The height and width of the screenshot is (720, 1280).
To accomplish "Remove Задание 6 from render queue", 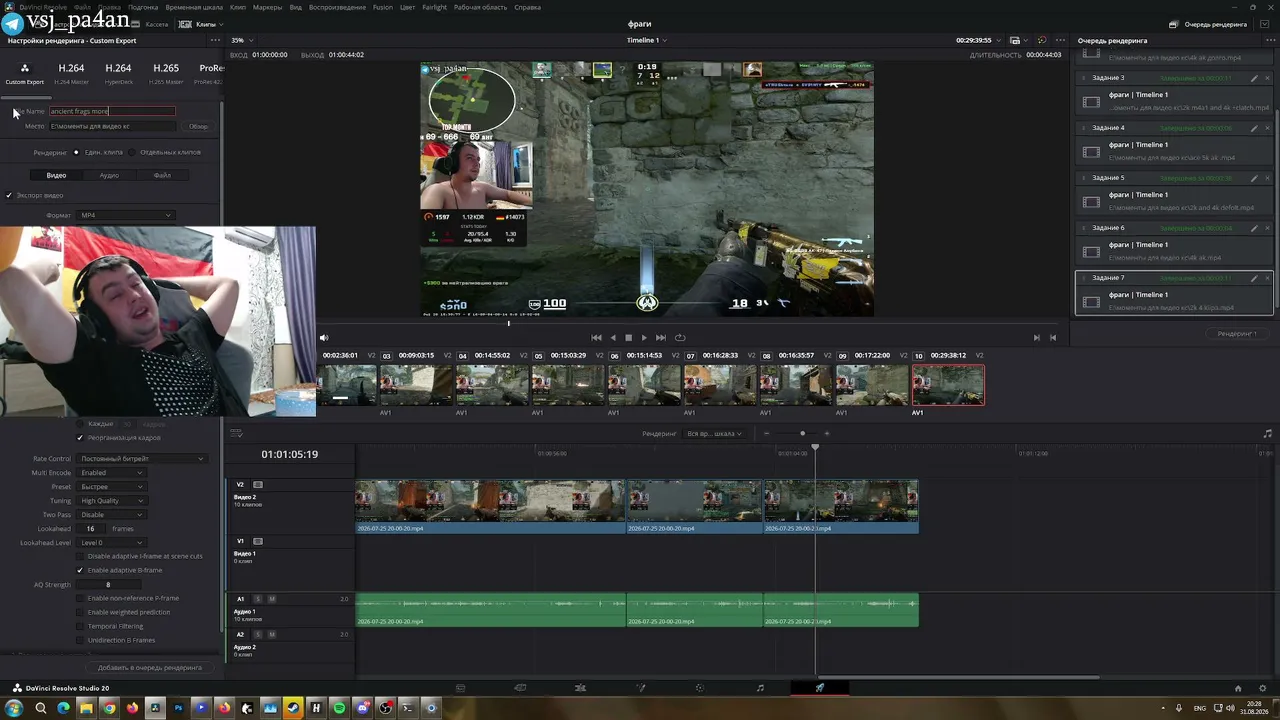I will [x=1267, y=228].
